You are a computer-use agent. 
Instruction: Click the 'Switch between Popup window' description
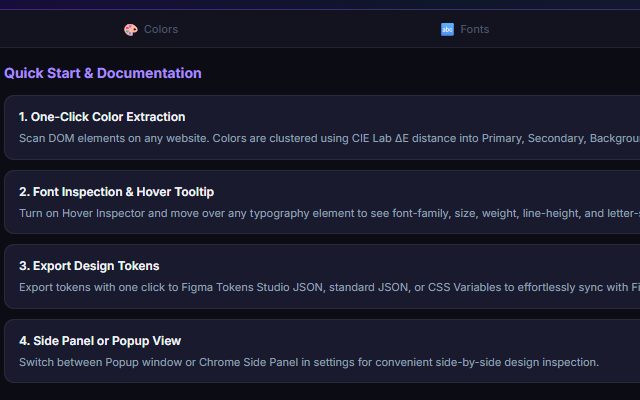pyautogui.click(x=309, y=362)
